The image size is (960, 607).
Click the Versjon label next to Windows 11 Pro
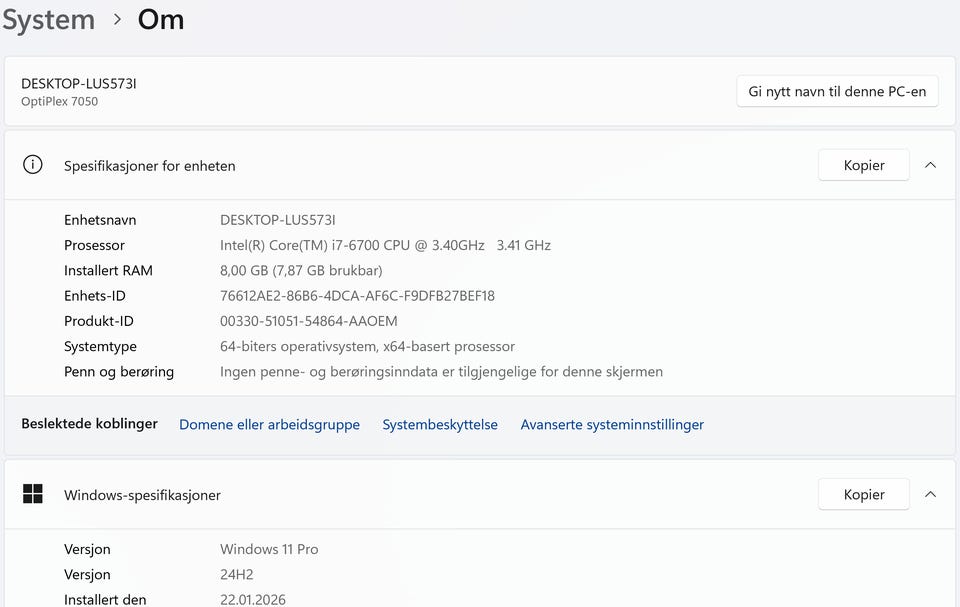coord(87,549)
